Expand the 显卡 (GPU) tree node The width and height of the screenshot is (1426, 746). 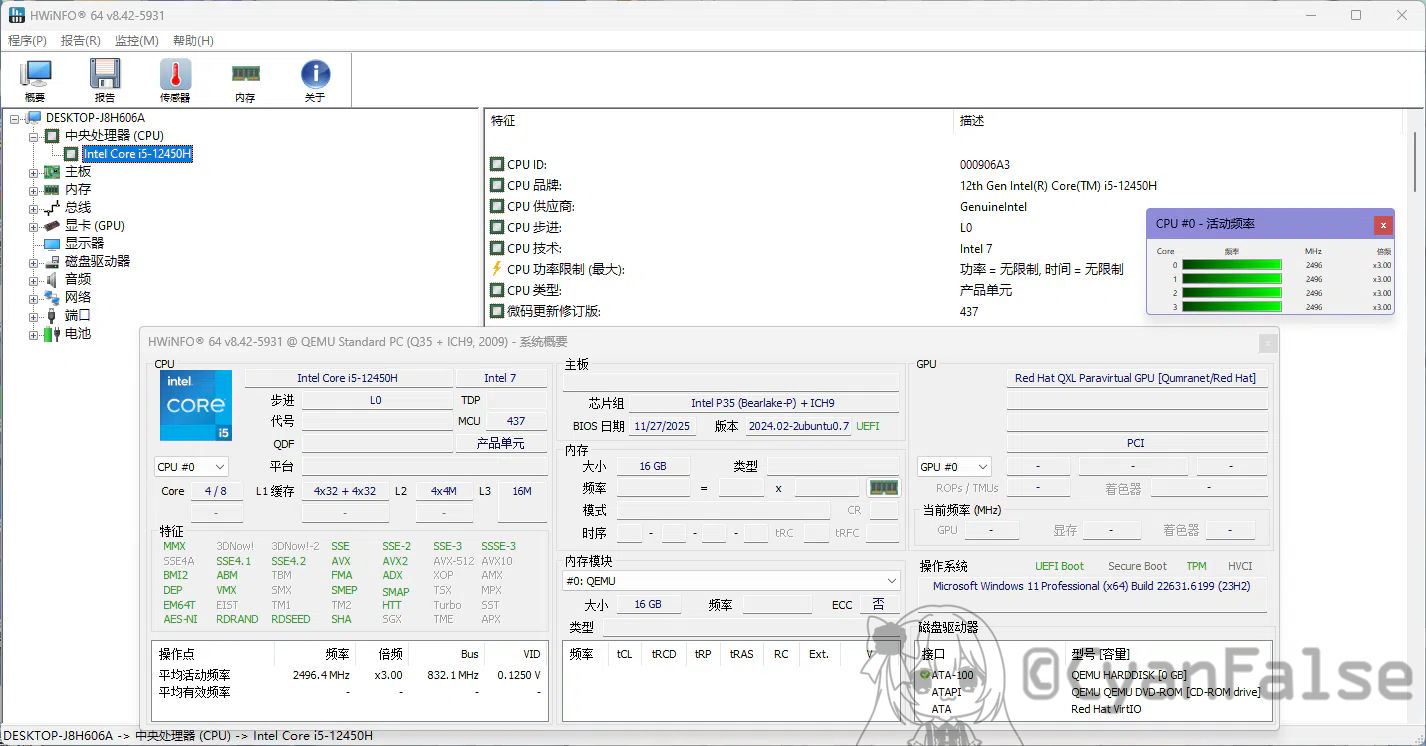[33, 226]
